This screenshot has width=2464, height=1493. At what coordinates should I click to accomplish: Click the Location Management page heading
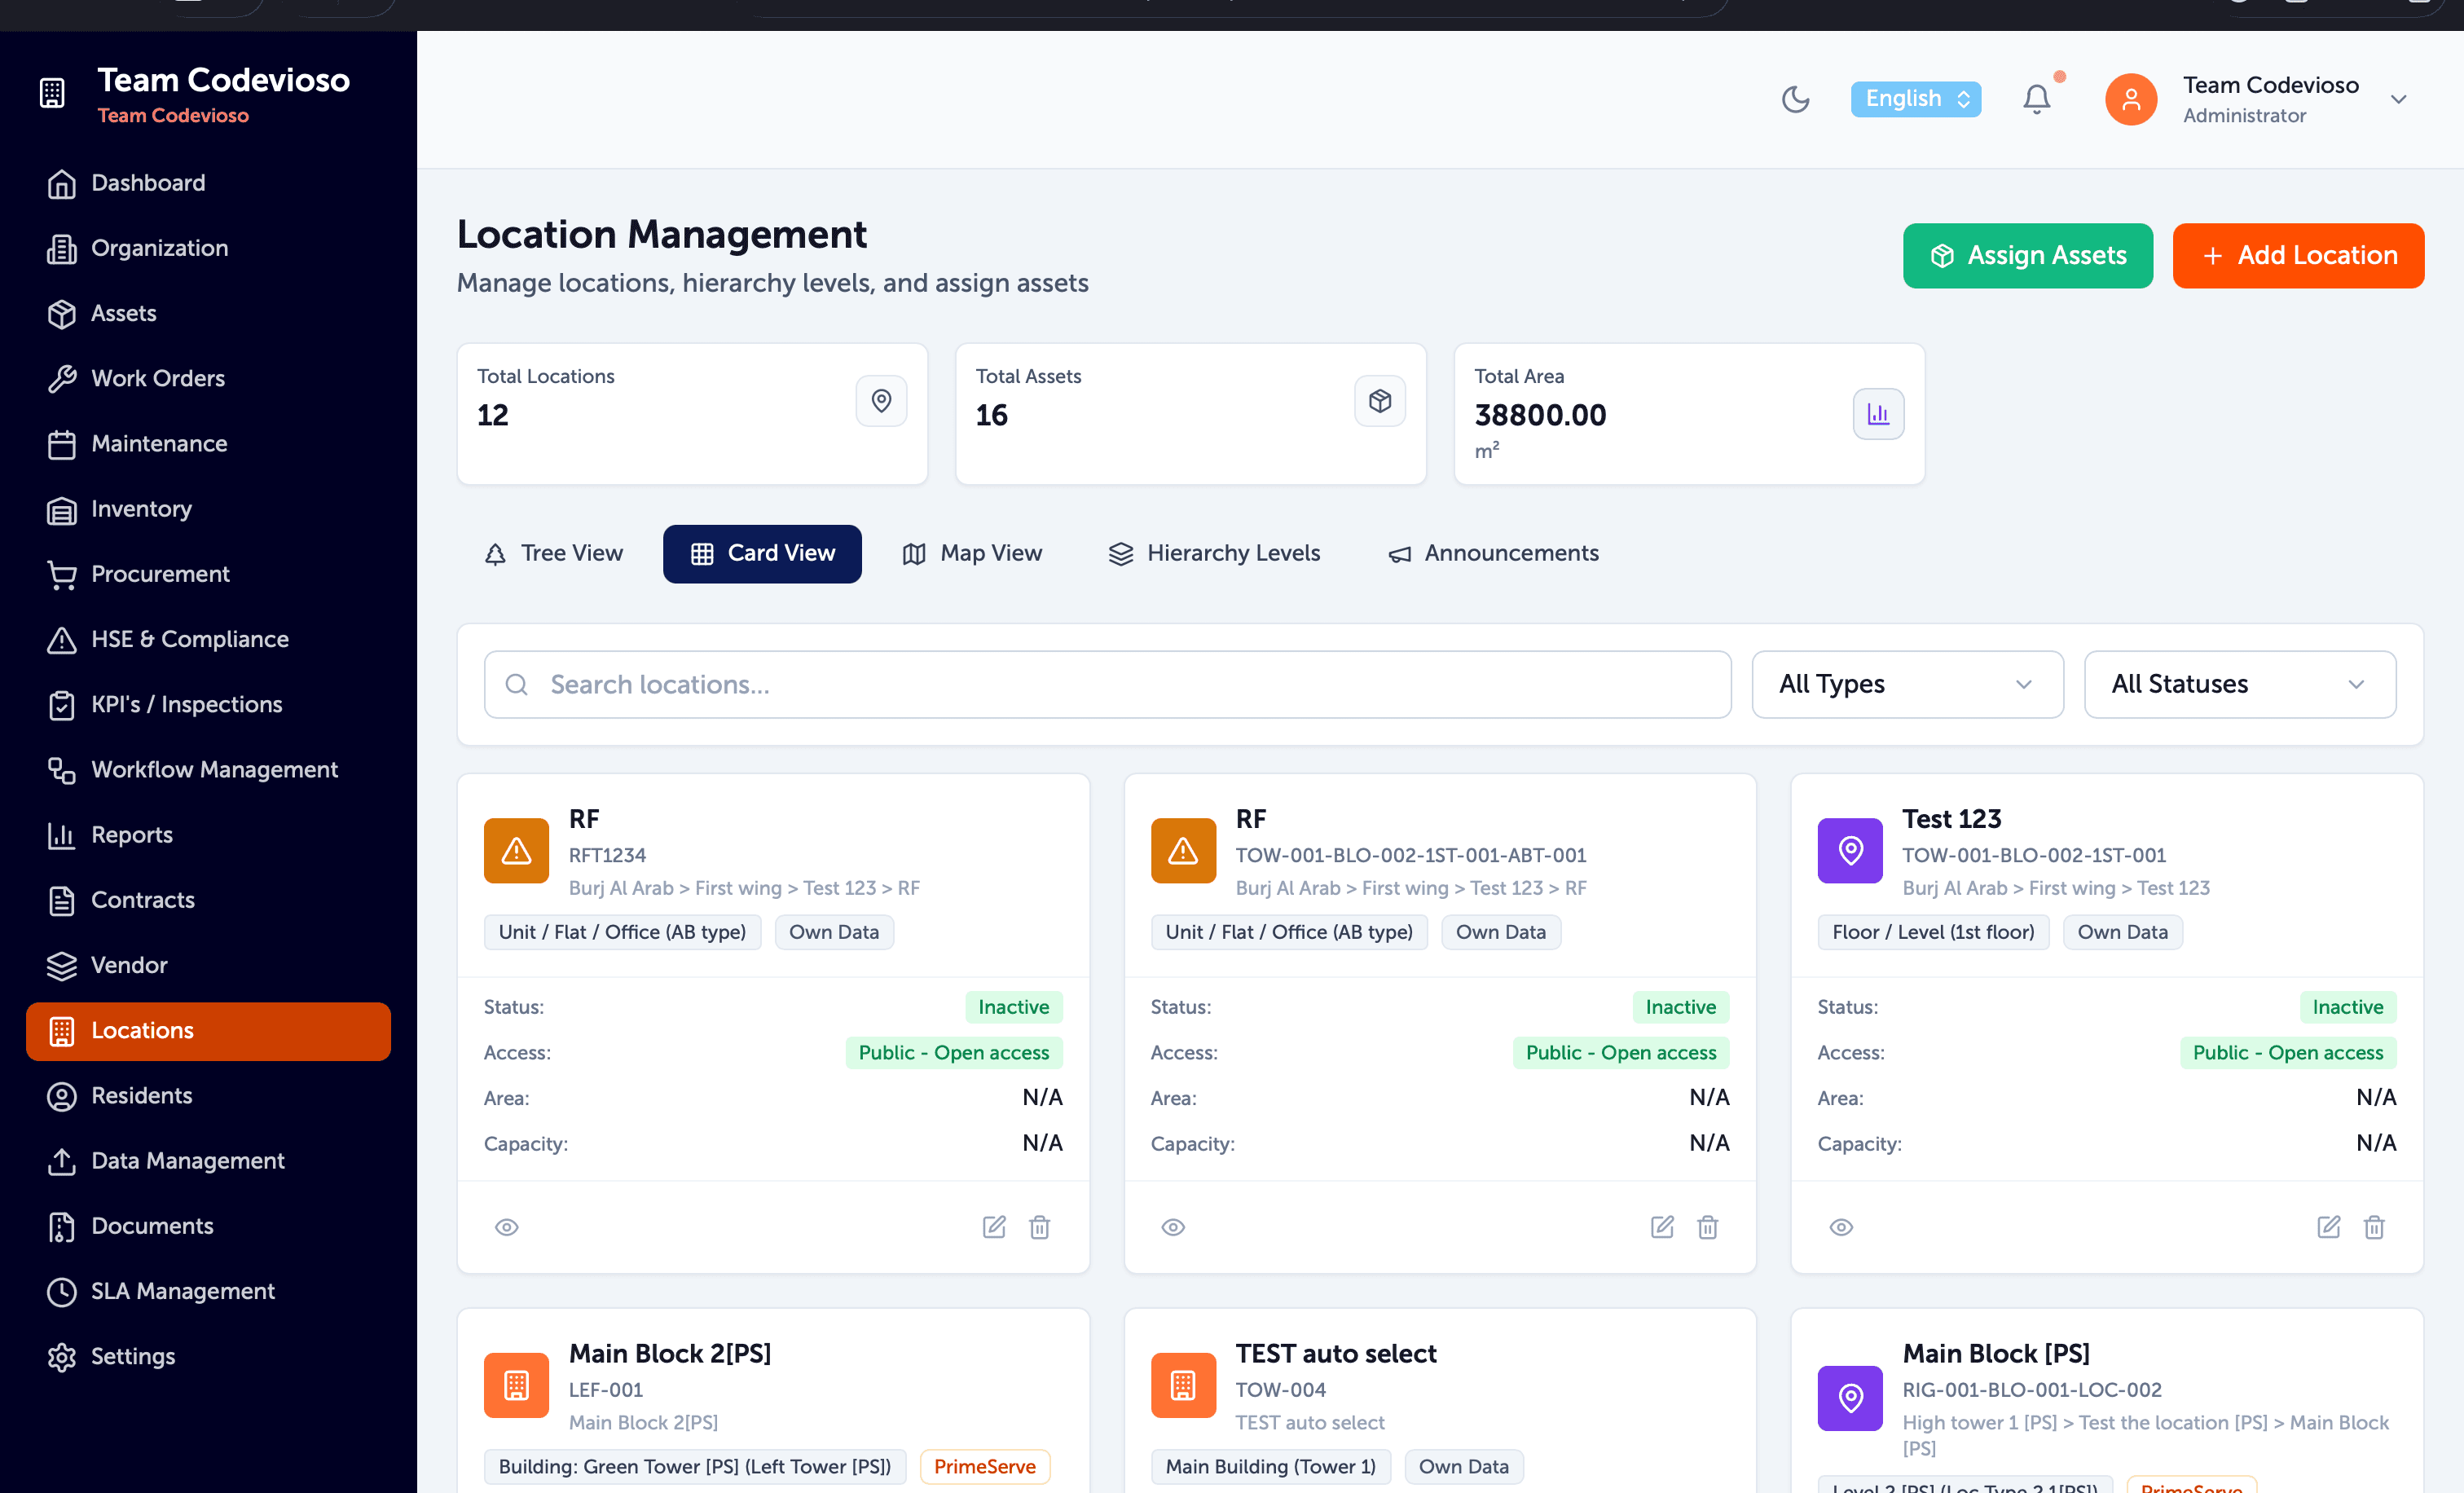662,234
